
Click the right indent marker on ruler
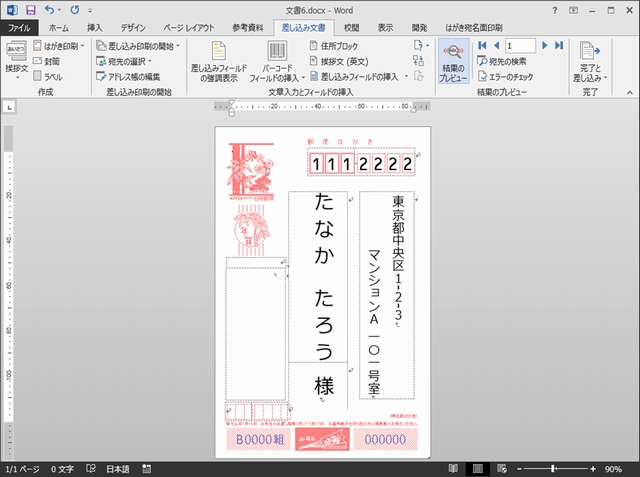click(x=413, y=109)
